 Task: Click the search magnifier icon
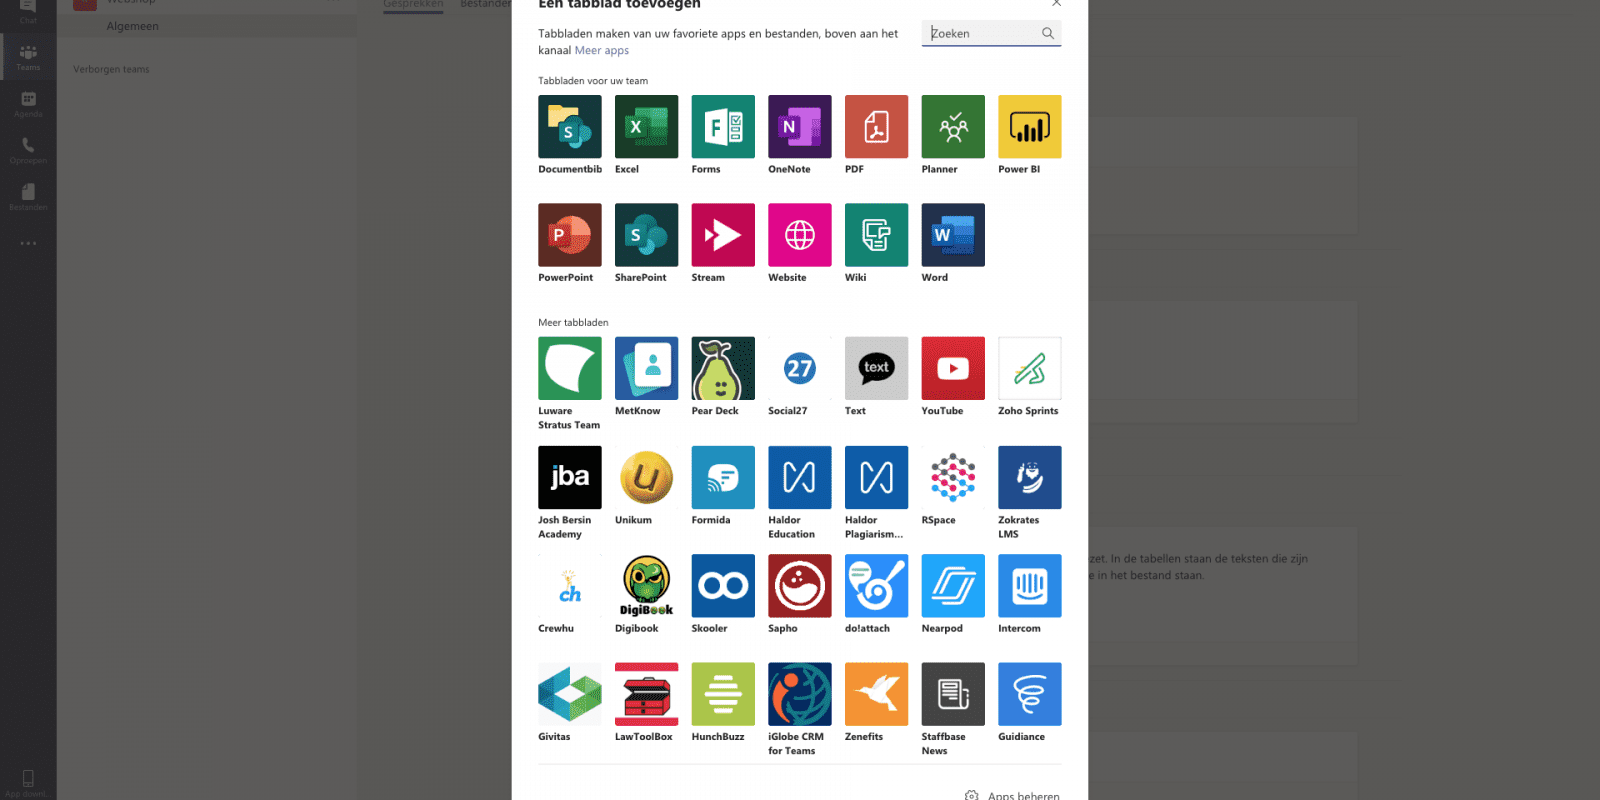pyautogui.click(x=1048, y=33)
